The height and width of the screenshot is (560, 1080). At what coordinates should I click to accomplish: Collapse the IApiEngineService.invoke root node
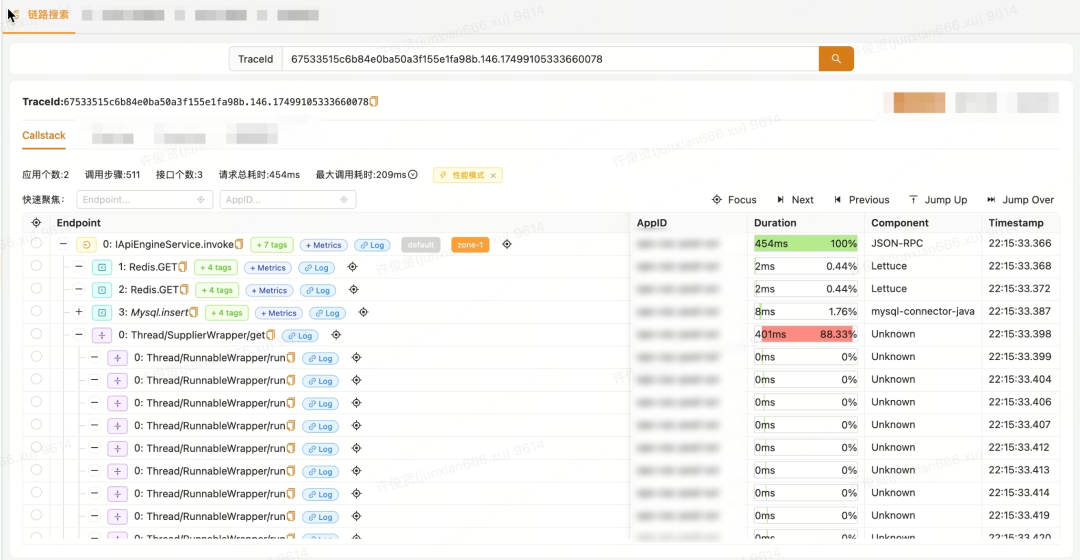point(63,244)
